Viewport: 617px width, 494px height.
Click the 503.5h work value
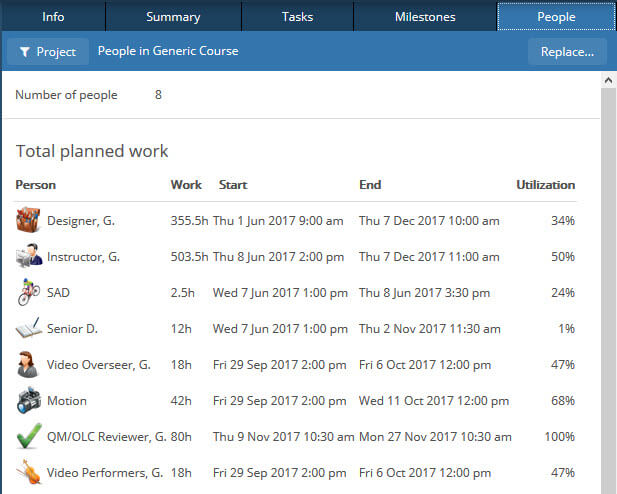189,257
